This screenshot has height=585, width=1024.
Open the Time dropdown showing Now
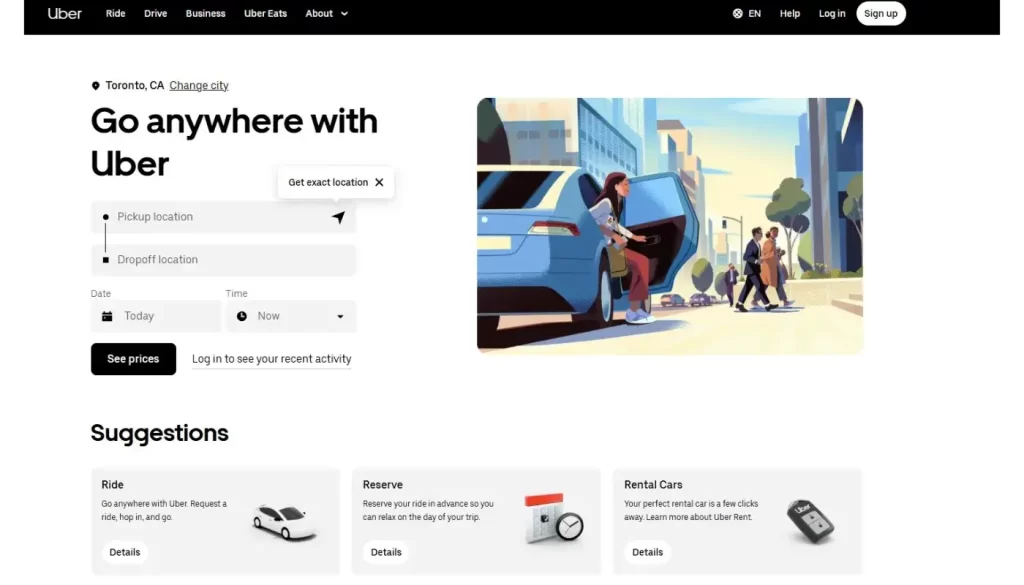click(291, 316)
